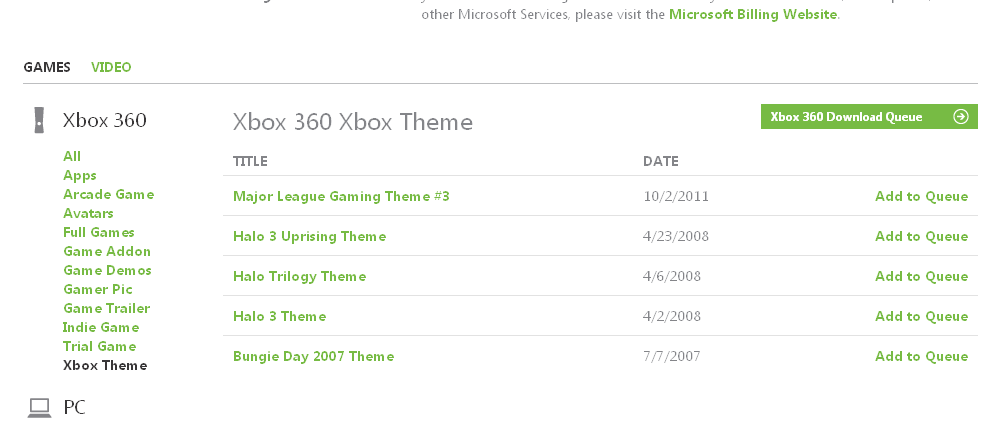This screenshot has height=423, width=998.
Task: Add Halo 3 Uprising Theme to queue
Action: [921, 236]
